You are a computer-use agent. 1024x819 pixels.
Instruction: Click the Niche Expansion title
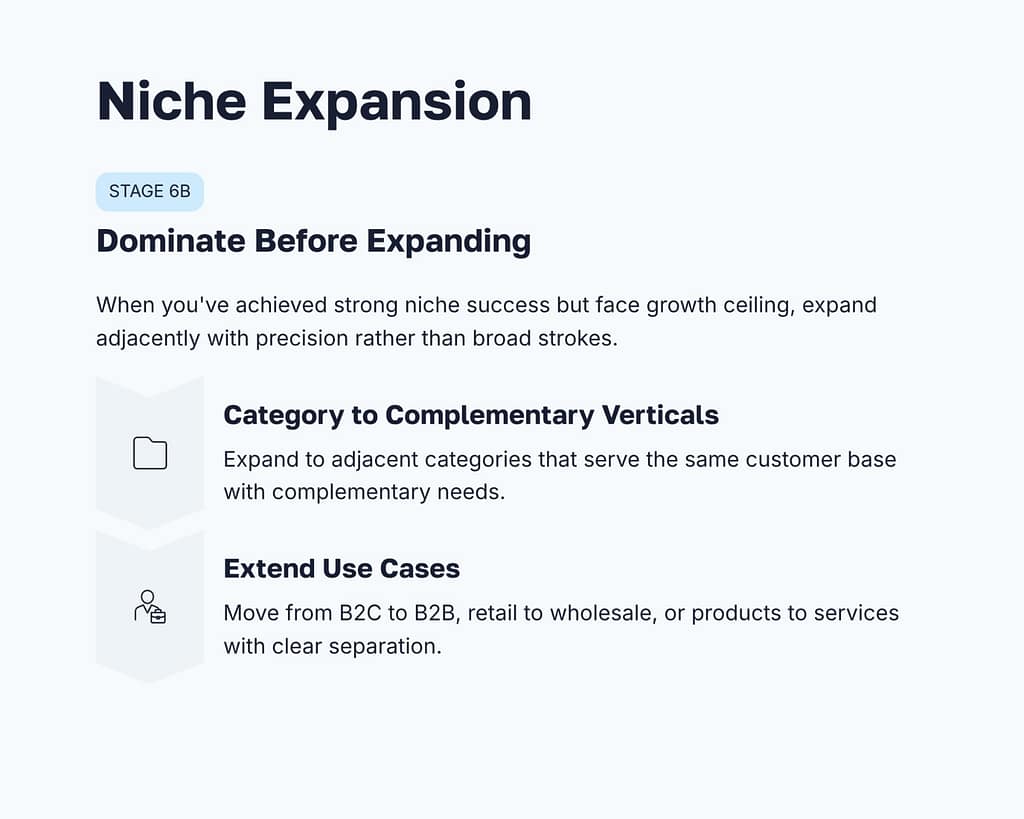[x=314, y=102]
